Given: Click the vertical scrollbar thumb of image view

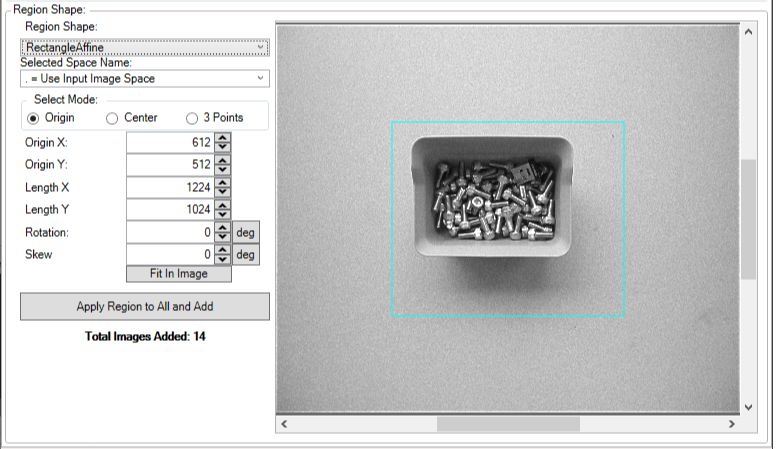Looking at the screenshot, I should 748,219.
